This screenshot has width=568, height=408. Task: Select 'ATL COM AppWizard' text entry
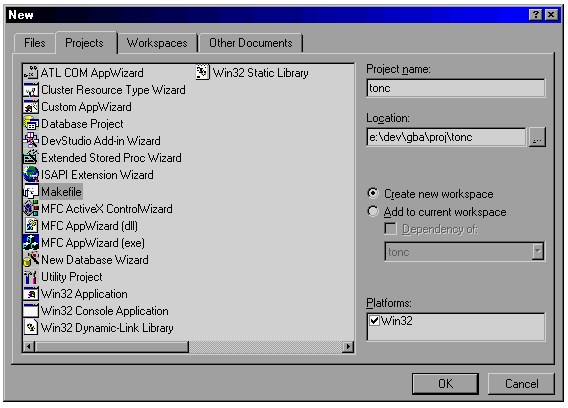point(92,73)
